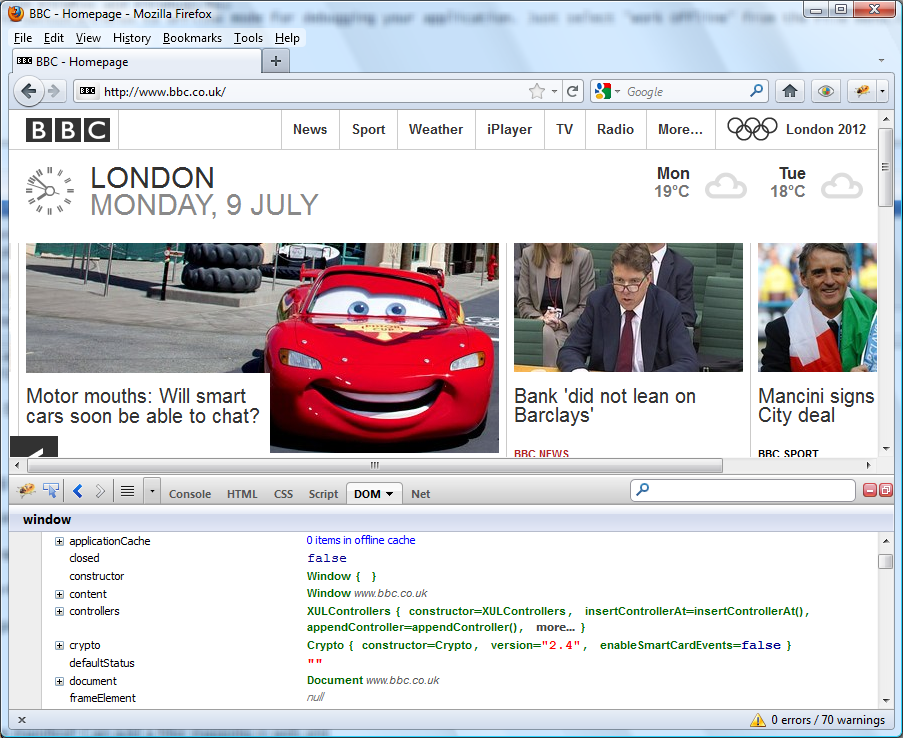The height and width of the screenshot is (738, 903).
Task: Click the Firebug search magnifier icon
Action: point(643,490)
